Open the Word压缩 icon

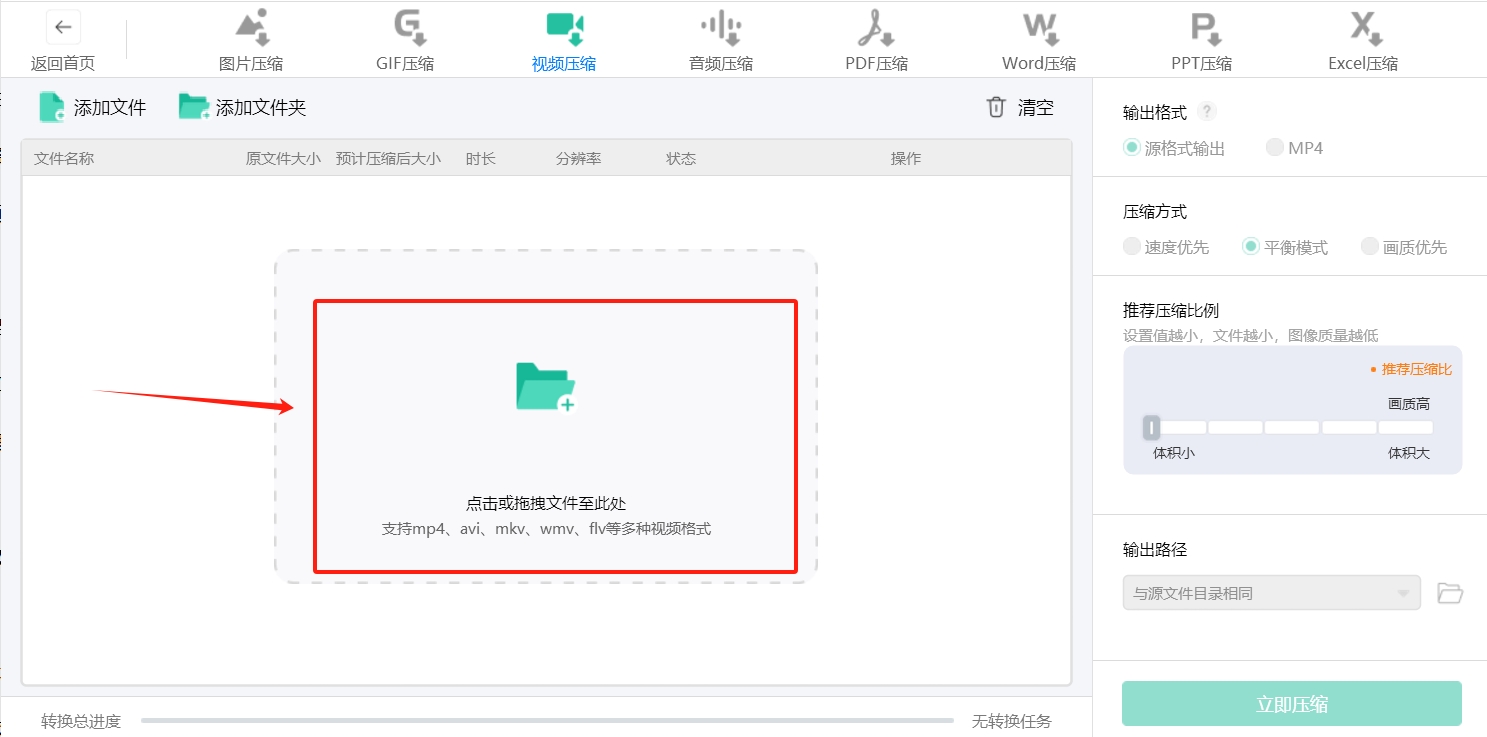(1040, 28)
